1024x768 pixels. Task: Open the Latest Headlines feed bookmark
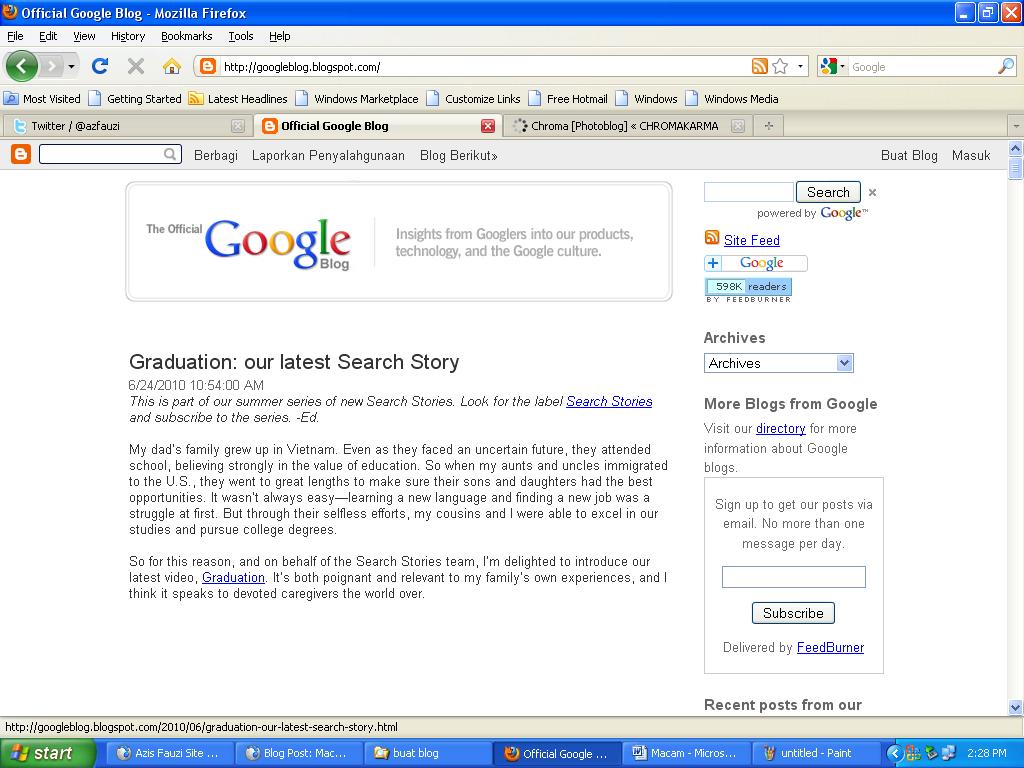click(x=238, y=99)
